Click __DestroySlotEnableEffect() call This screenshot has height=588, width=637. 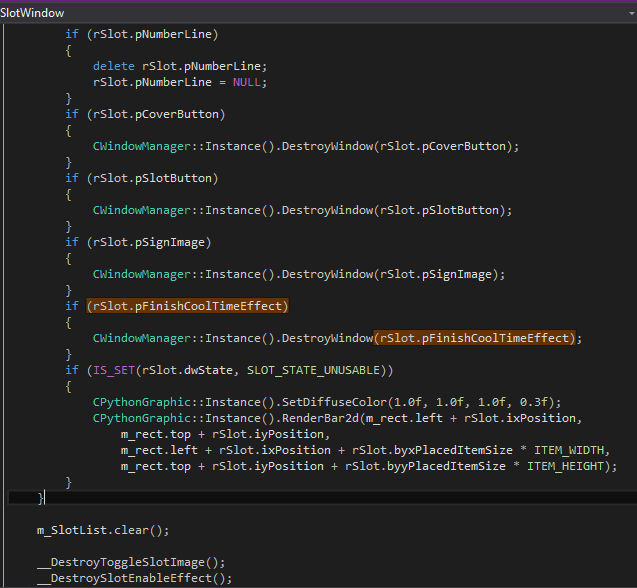point(134,579)
